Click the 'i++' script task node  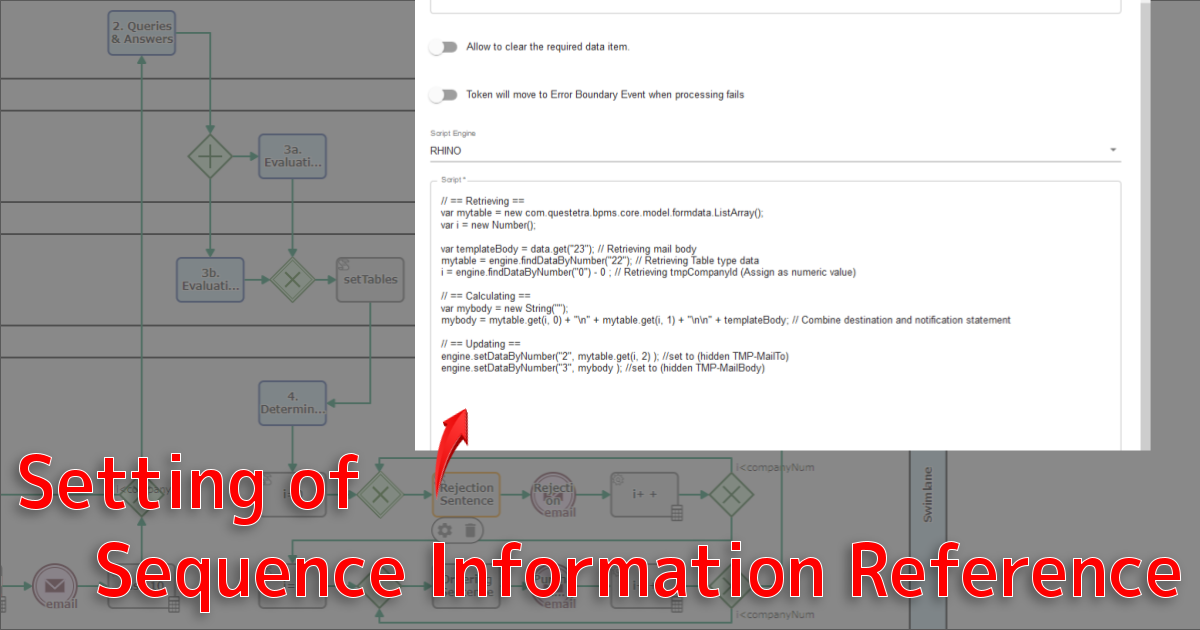click(x=645, y=494)
